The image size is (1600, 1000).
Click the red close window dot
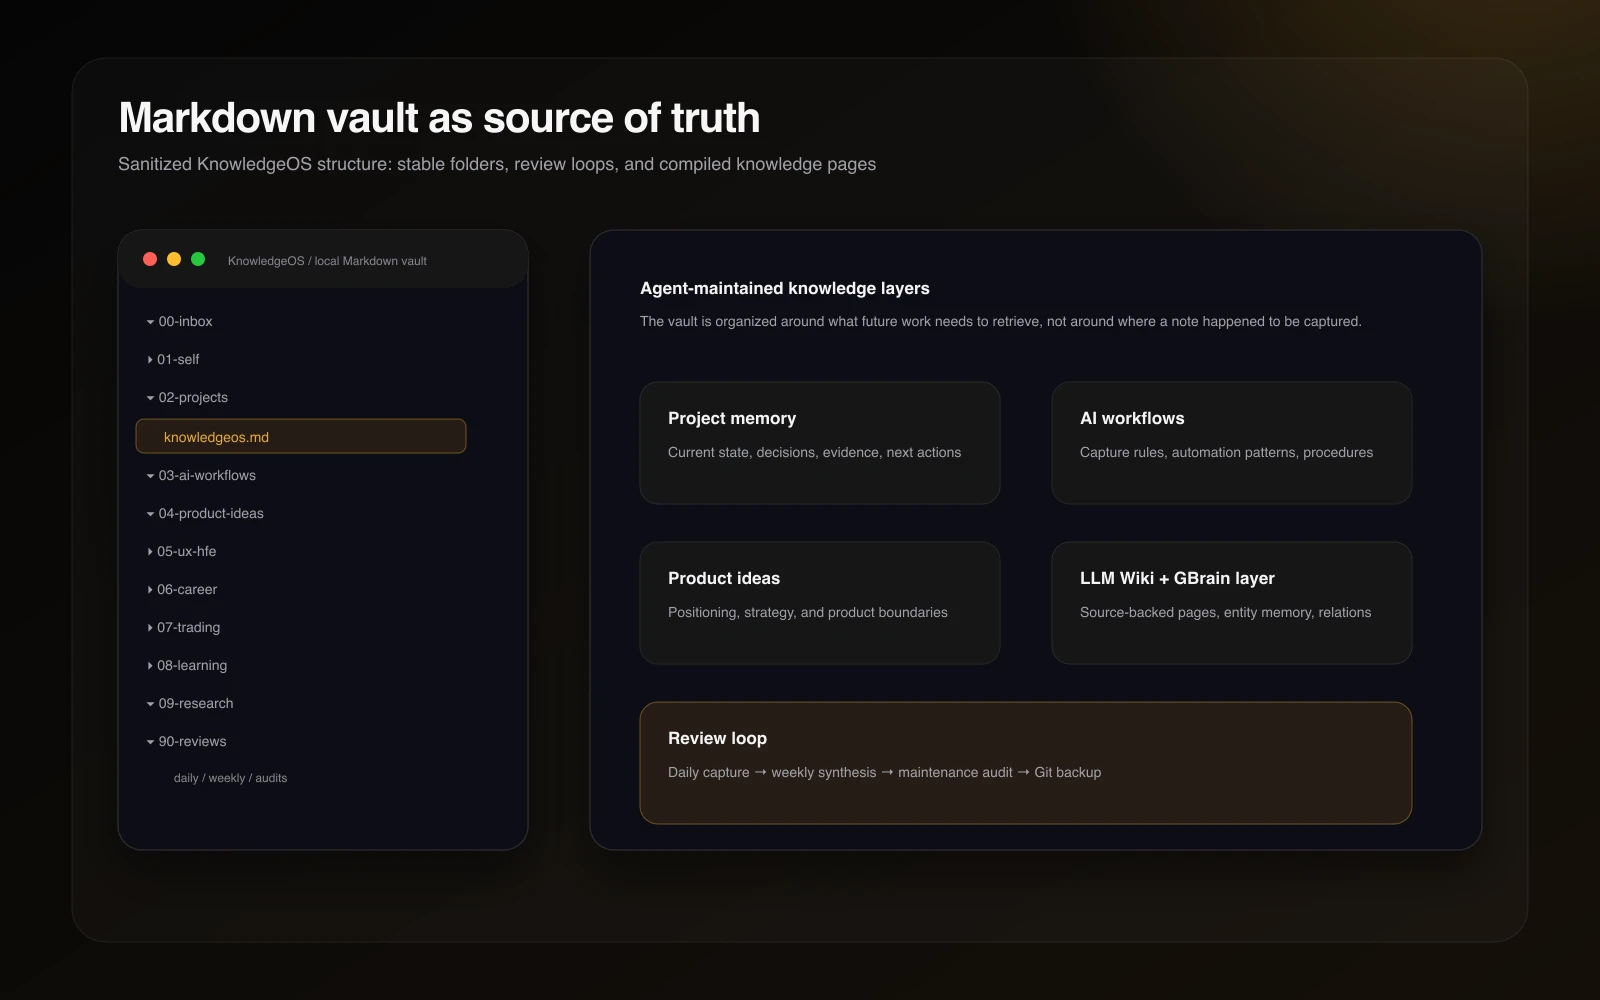coord(150,259)
